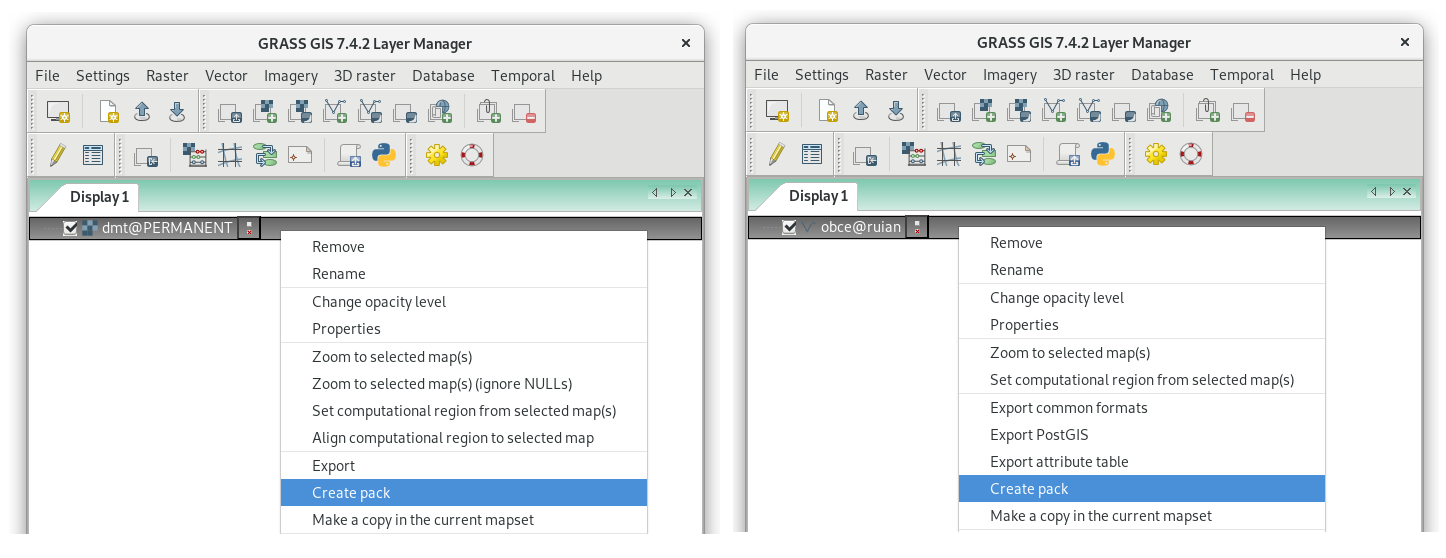The height and width of the screenshot is (558, 1446).
Task: Choose Create pack in right context menu
Action: tap(1142, 489)
